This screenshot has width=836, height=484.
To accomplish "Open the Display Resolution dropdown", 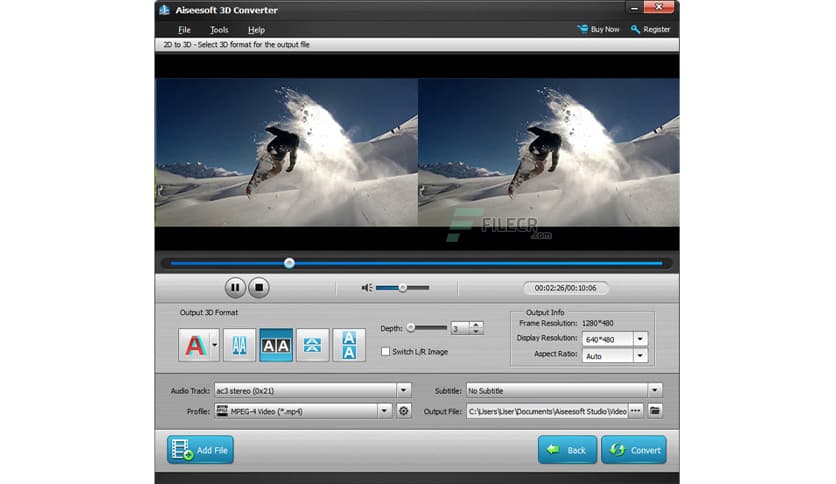I will 640,339.
